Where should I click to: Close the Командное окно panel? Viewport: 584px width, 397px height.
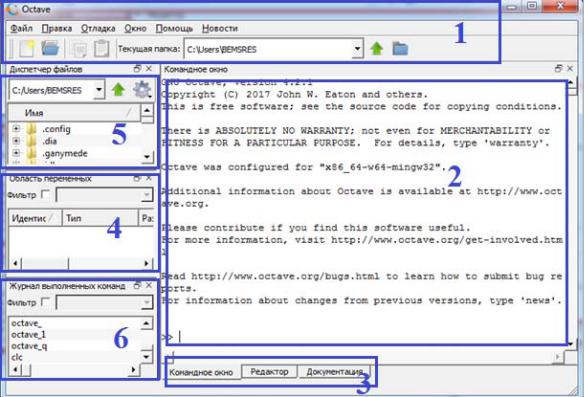[570, 69]
